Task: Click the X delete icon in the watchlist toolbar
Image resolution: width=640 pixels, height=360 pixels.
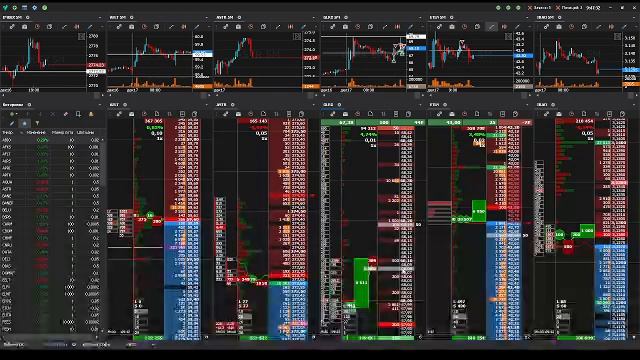Action: pyautogui.click(x=52, y=114)
